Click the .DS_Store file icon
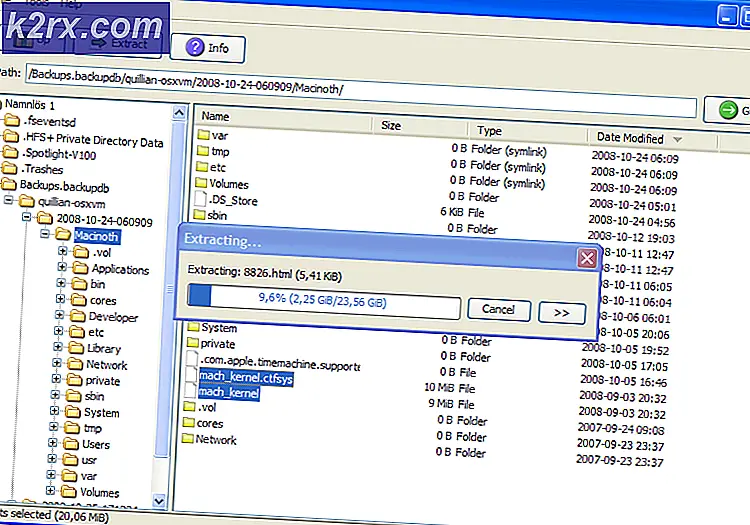750x525 pixels. pyautogui.click(x=200, y=199)
